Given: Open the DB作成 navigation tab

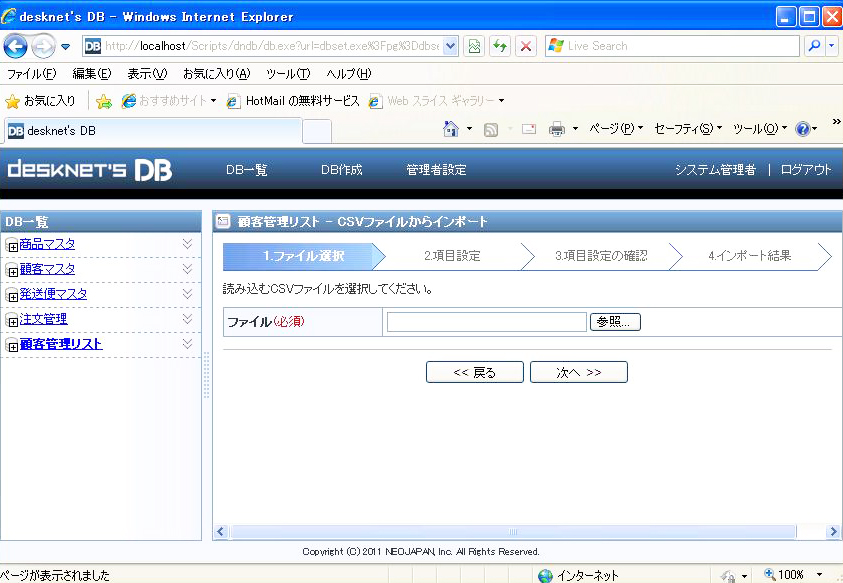Looking at the screenshot, I should pos(341,170).
